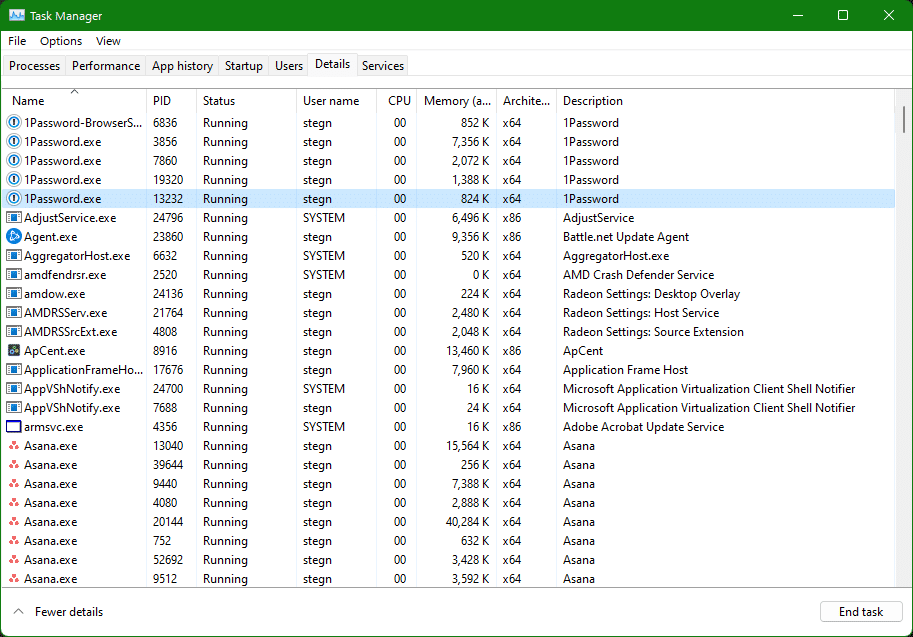
Task: Switch to the Users tab
Action: 289,66
